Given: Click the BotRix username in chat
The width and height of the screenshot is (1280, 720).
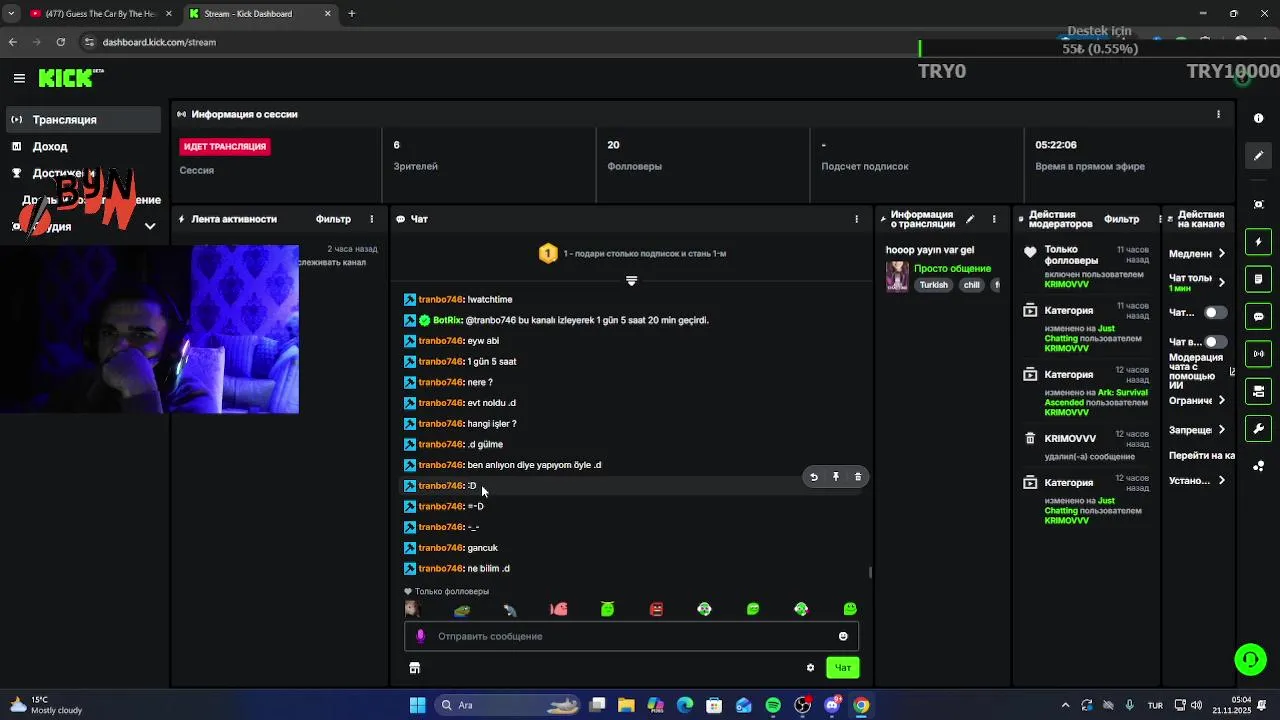Looking at the screenshot, I should click(x=447, y=320).
